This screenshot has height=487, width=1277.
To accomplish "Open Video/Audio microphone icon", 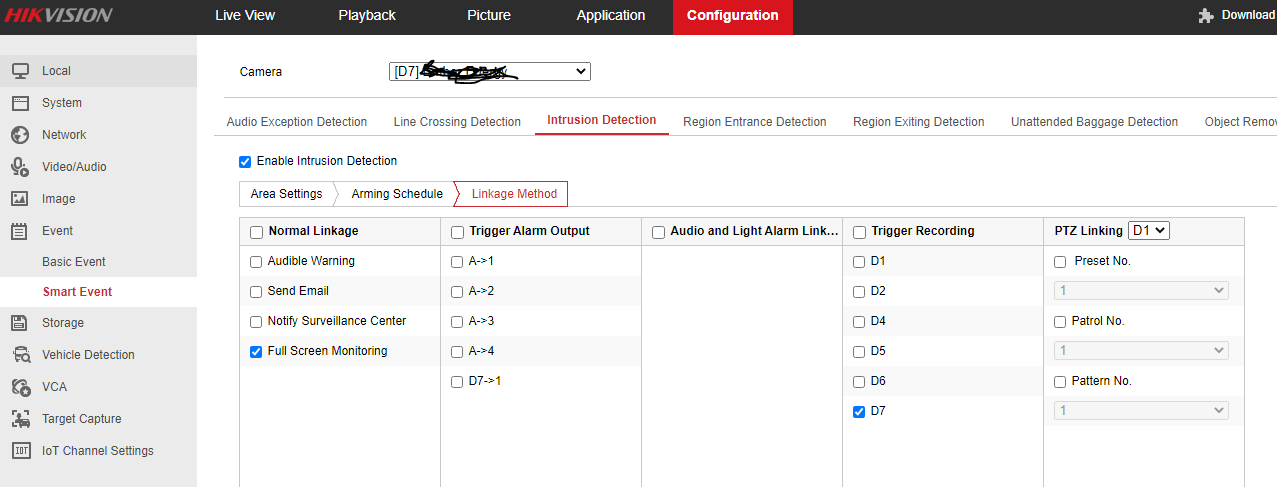I will click(20, 167).
